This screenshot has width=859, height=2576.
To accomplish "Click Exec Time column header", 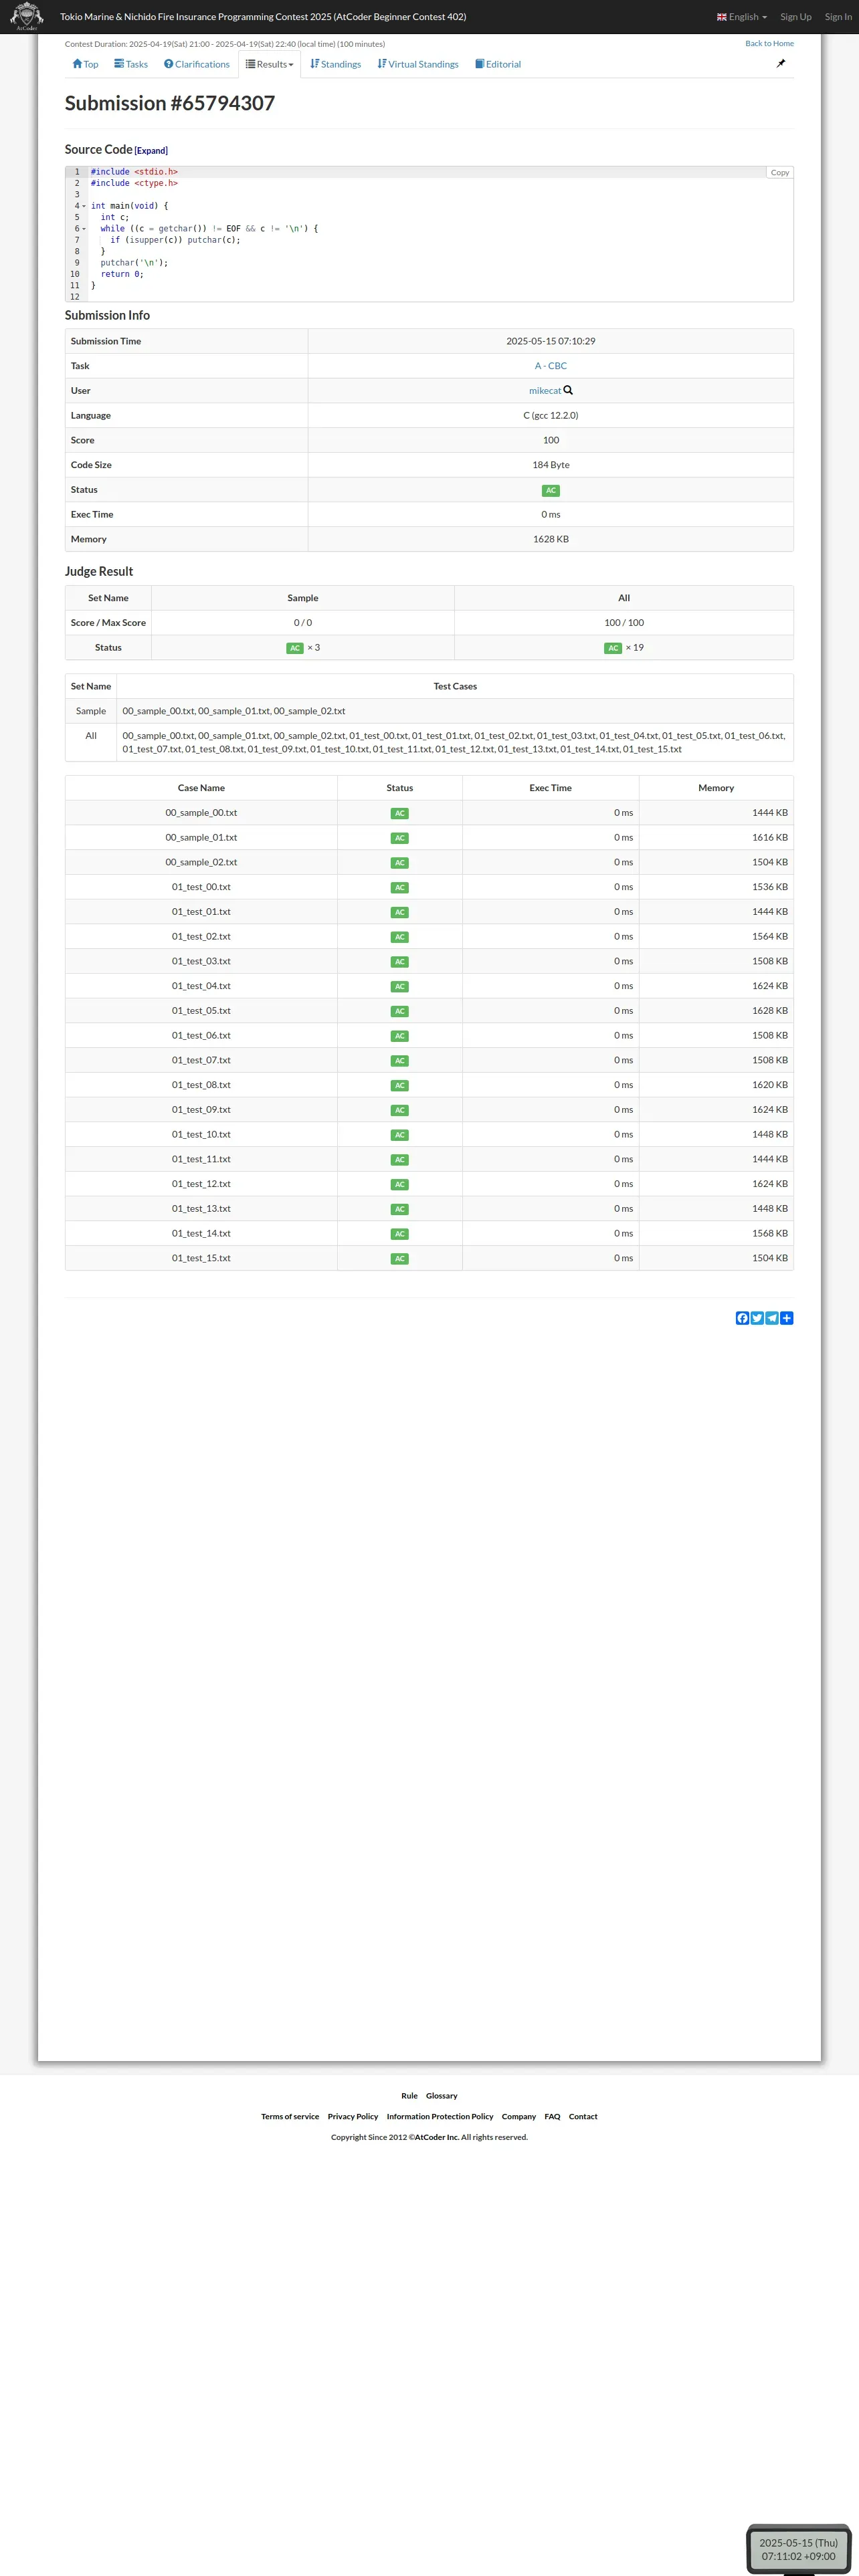I will [x=550, y=788].
